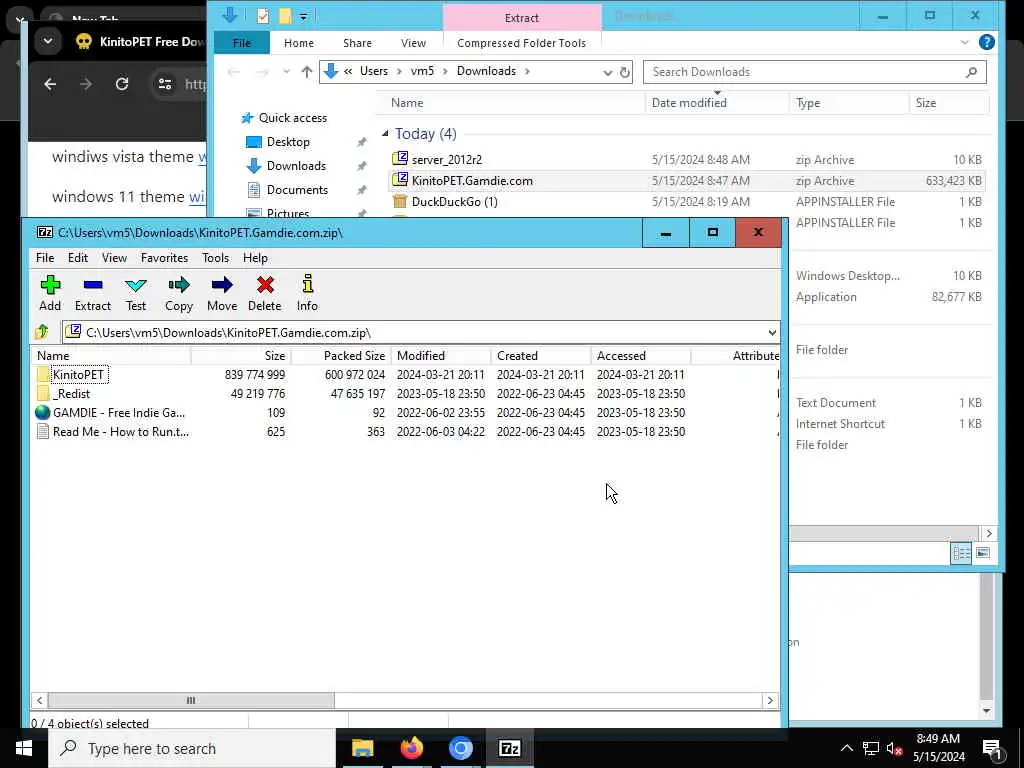Click the Explorer horizontal scroll right arrow

tap(989, 533)
